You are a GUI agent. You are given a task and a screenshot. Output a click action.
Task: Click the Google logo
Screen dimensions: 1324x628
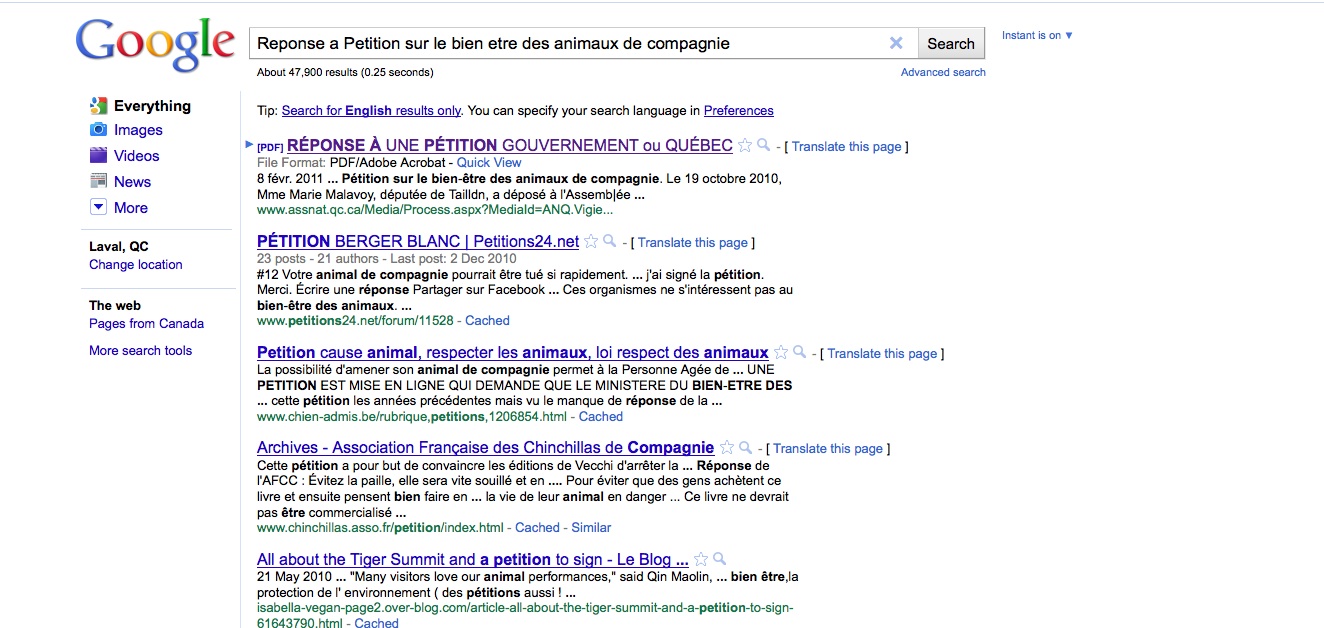pos(156,46)
